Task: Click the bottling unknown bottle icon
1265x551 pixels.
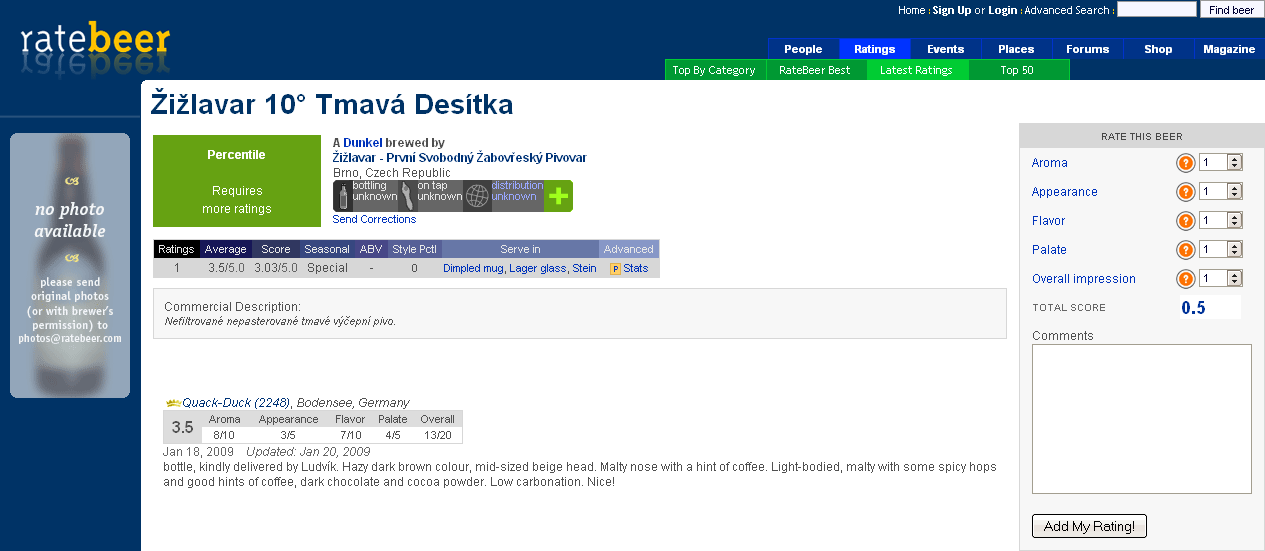Action: 343,196
